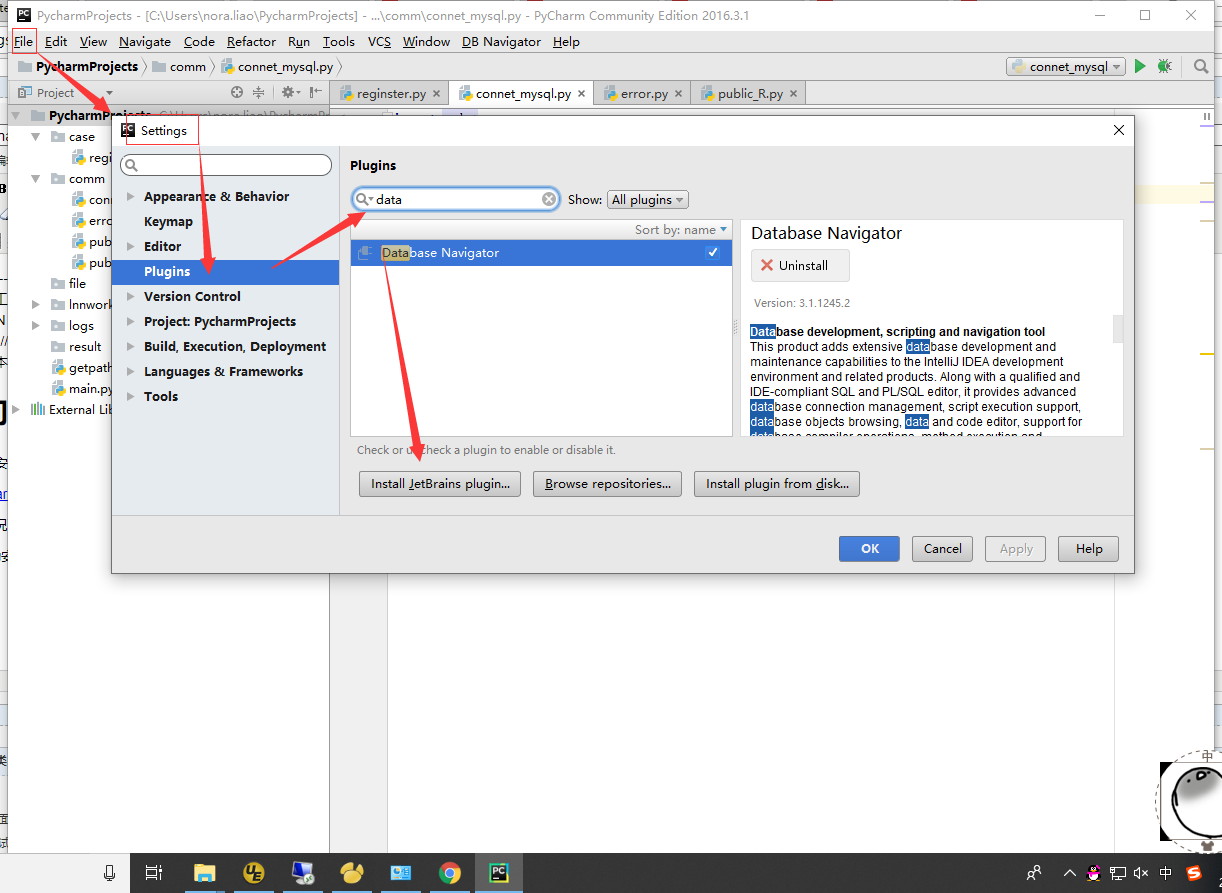Viewport: 1222px width, 893px height.
Task: Open the Project panel gear settings icon
Action: tap(289, 92)
